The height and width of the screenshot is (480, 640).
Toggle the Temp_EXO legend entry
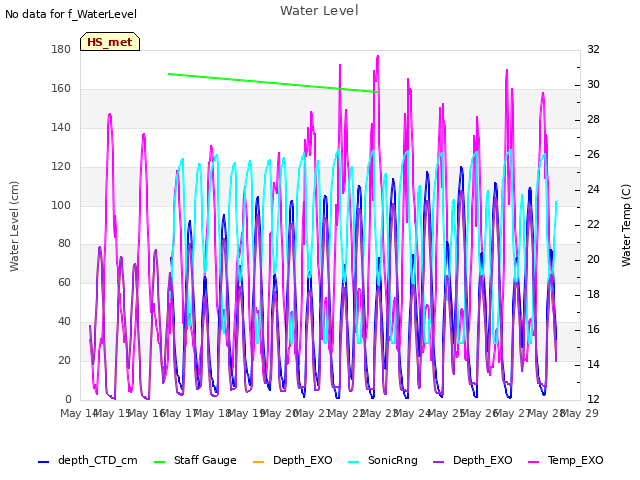(566, 460)
